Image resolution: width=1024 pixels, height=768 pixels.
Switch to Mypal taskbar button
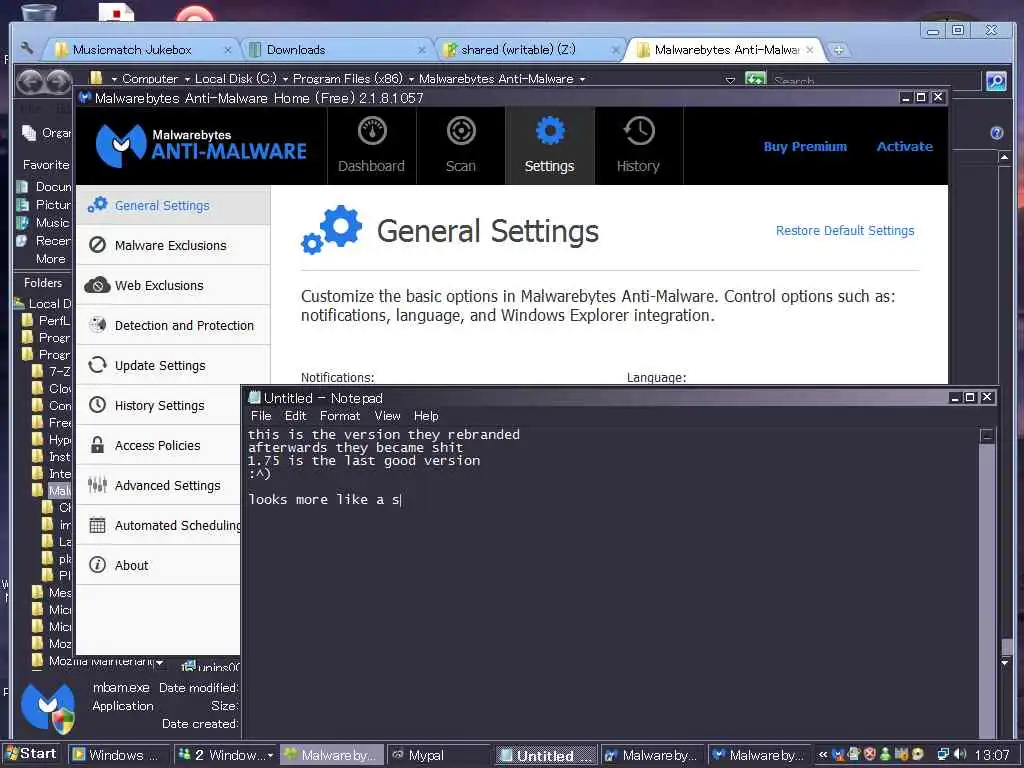(x=440, y=755)
